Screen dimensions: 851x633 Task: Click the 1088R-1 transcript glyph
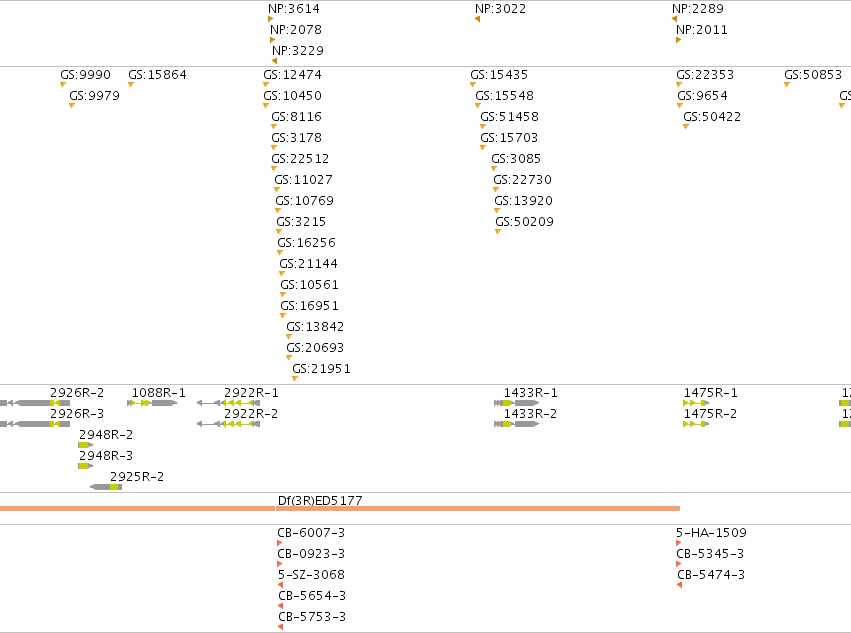click(152, 403)
